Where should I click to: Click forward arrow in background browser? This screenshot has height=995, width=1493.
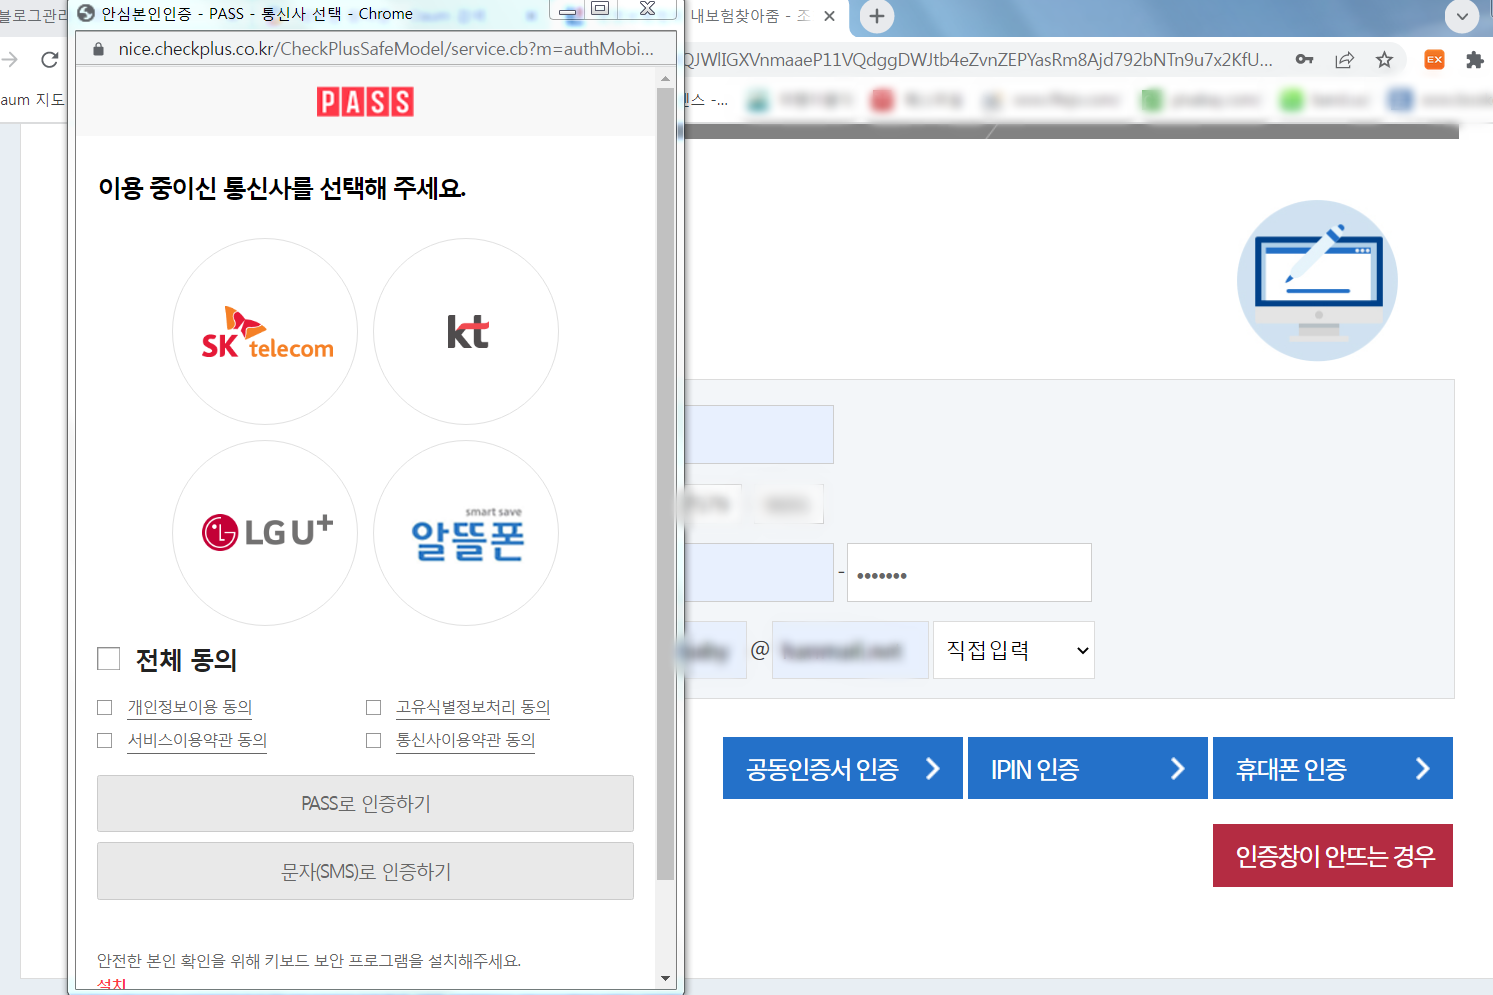[10, 60]
